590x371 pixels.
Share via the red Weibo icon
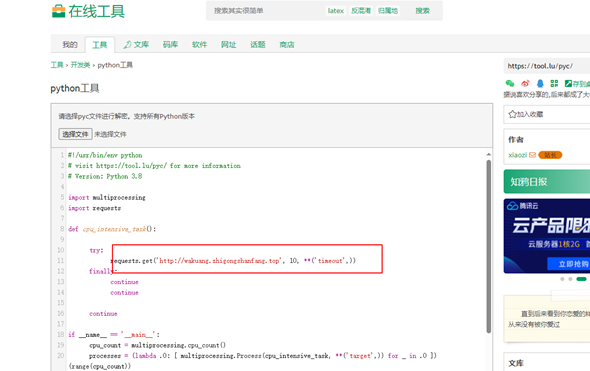click(x=525, y=83)
